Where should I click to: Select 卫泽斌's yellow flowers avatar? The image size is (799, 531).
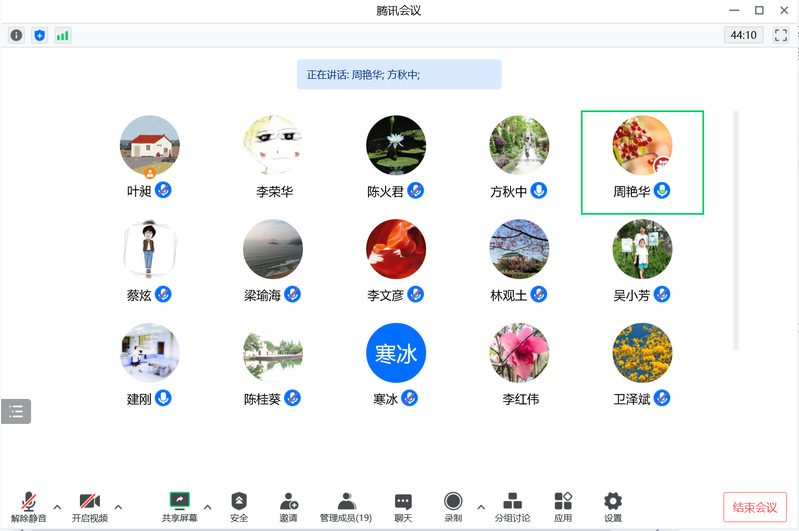[642, 353]
